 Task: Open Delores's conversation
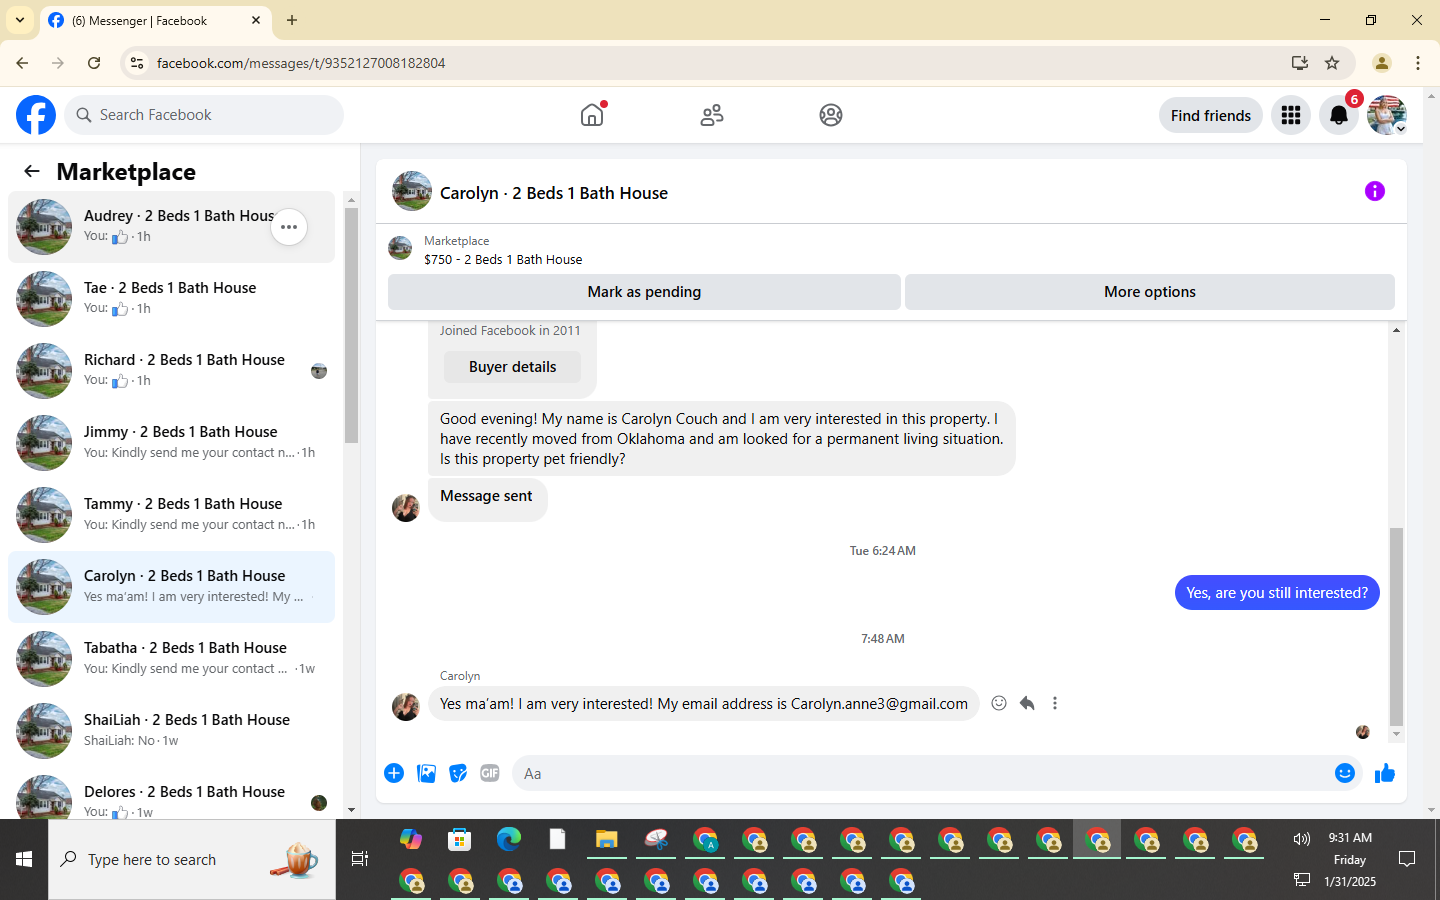coord(171,795)
